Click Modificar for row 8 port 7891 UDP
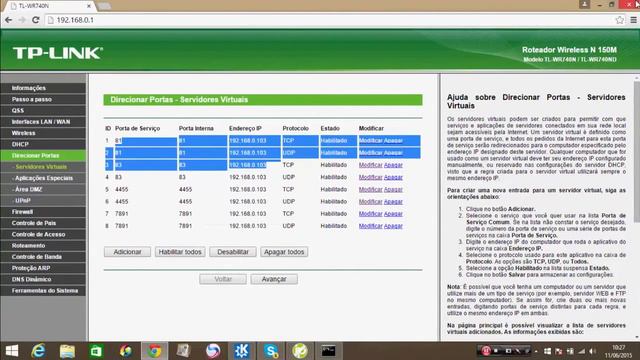 pos(371,226)
